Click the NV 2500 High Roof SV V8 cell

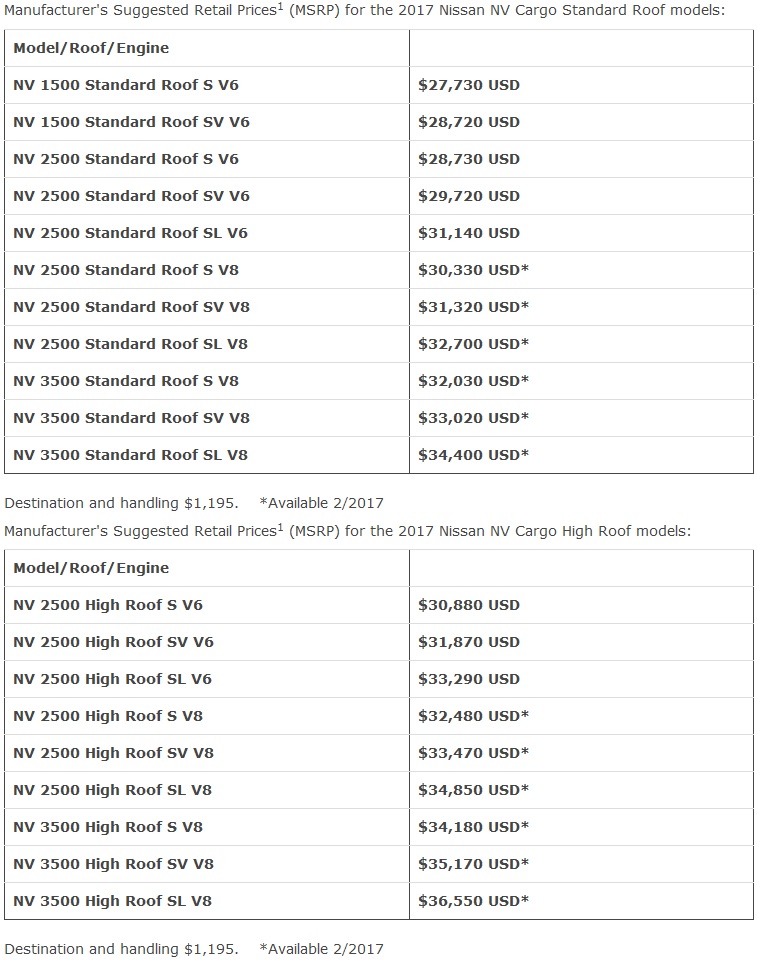coord(113,753)
